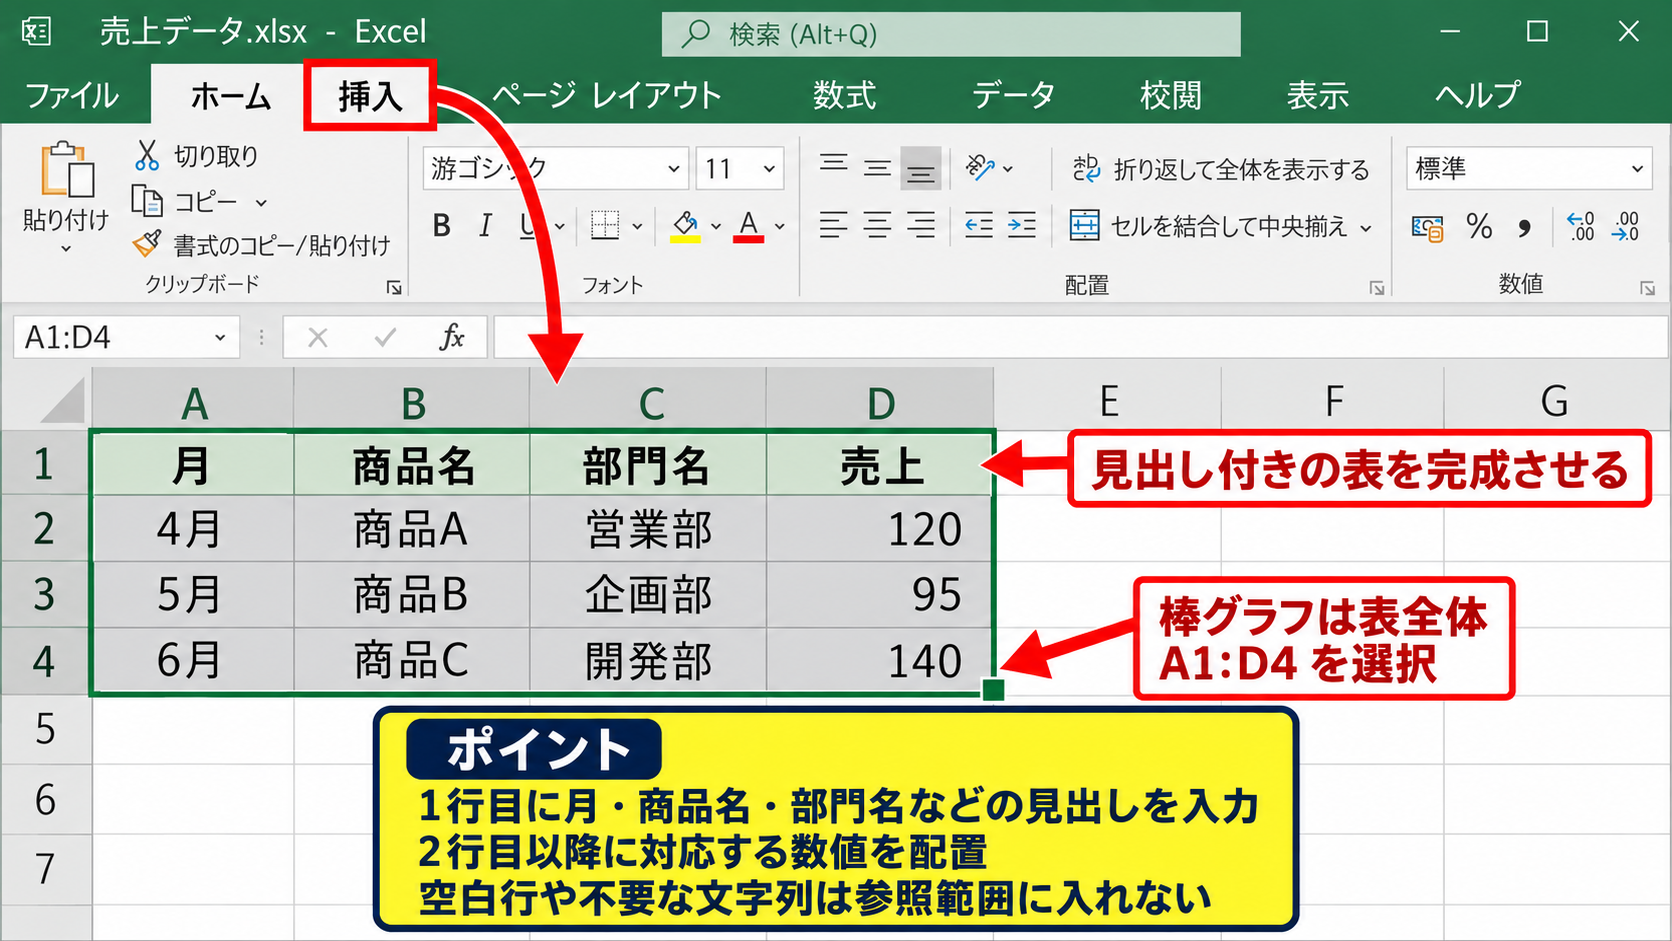Click the red font color A icon
This screenshot has width=1672, height=941.
[749, 226]
